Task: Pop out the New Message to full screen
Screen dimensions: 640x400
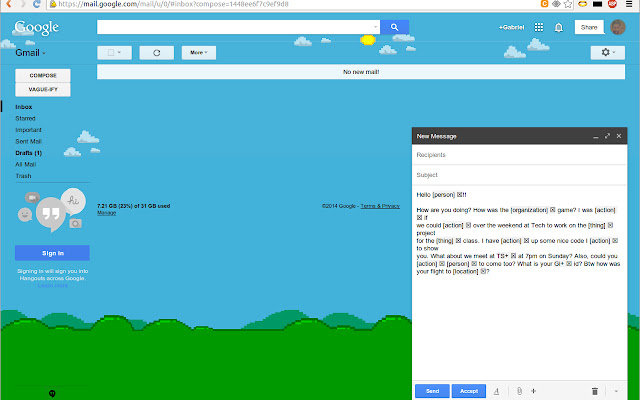Action: [x=607, y=136]
